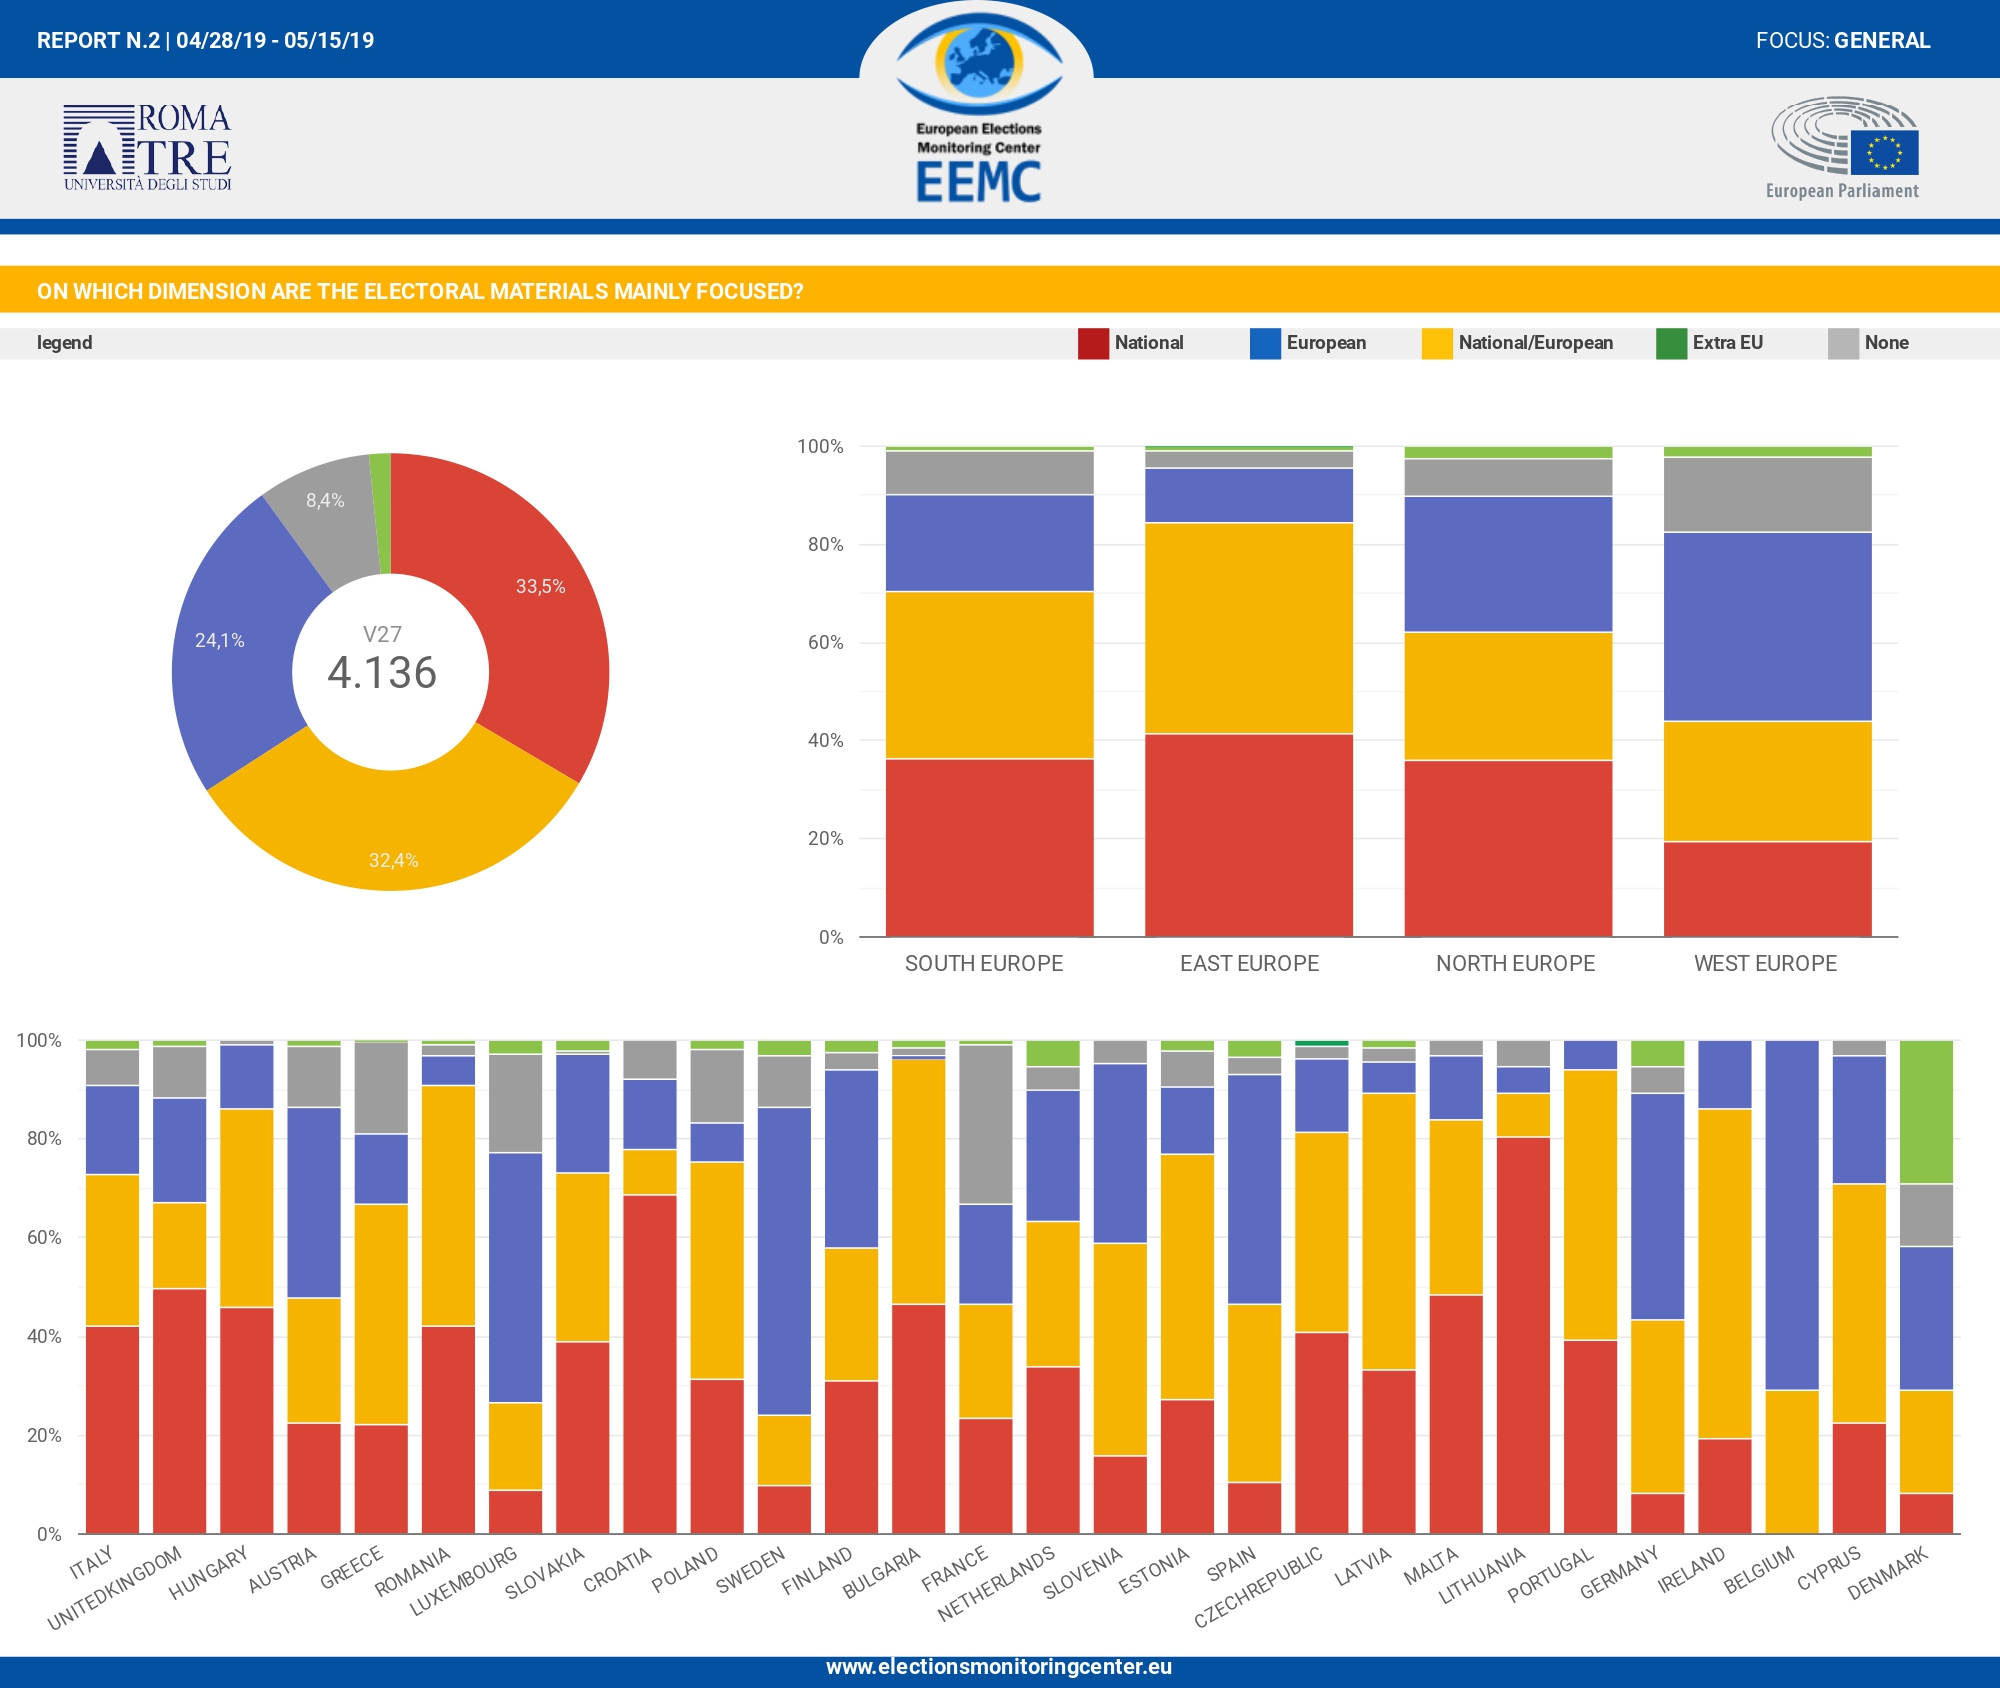Click the GERMANY country label

coord(1620,1573)
